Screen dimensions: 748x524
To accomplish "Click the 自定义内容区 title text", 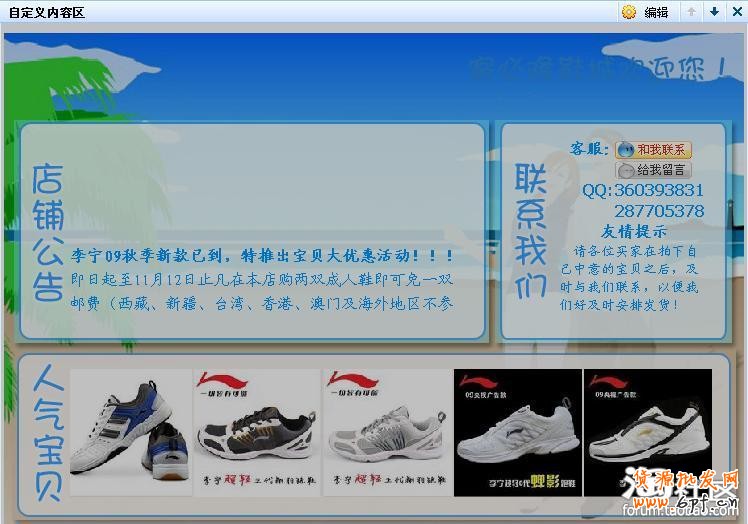I will pyautogui.click(x=47, y=12).
